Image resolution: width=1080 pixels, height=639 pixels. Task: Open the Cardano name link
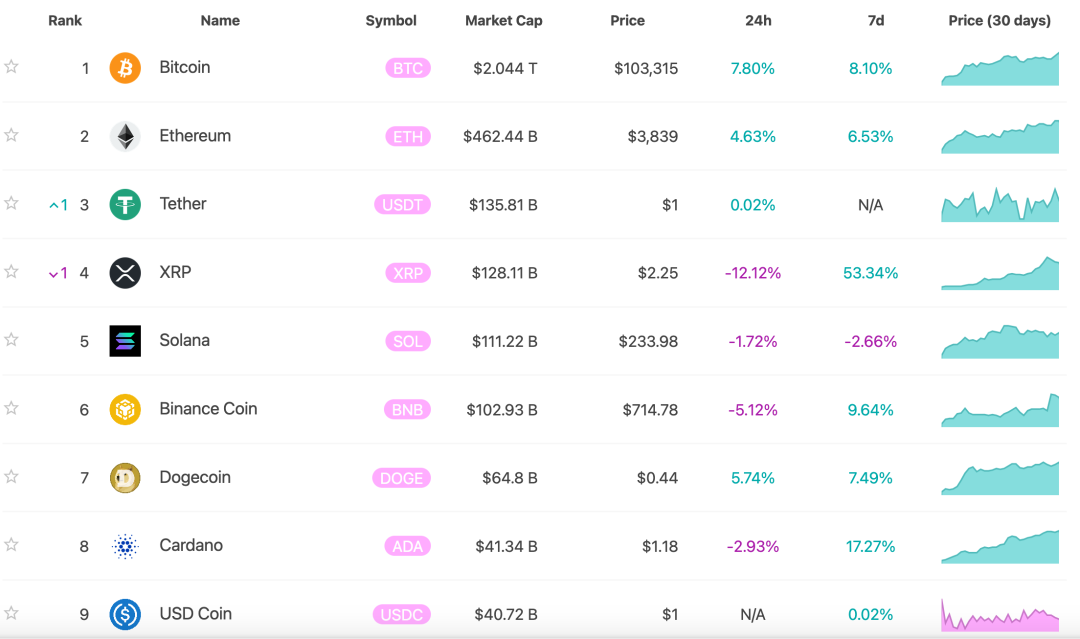[x=191, y=545]
